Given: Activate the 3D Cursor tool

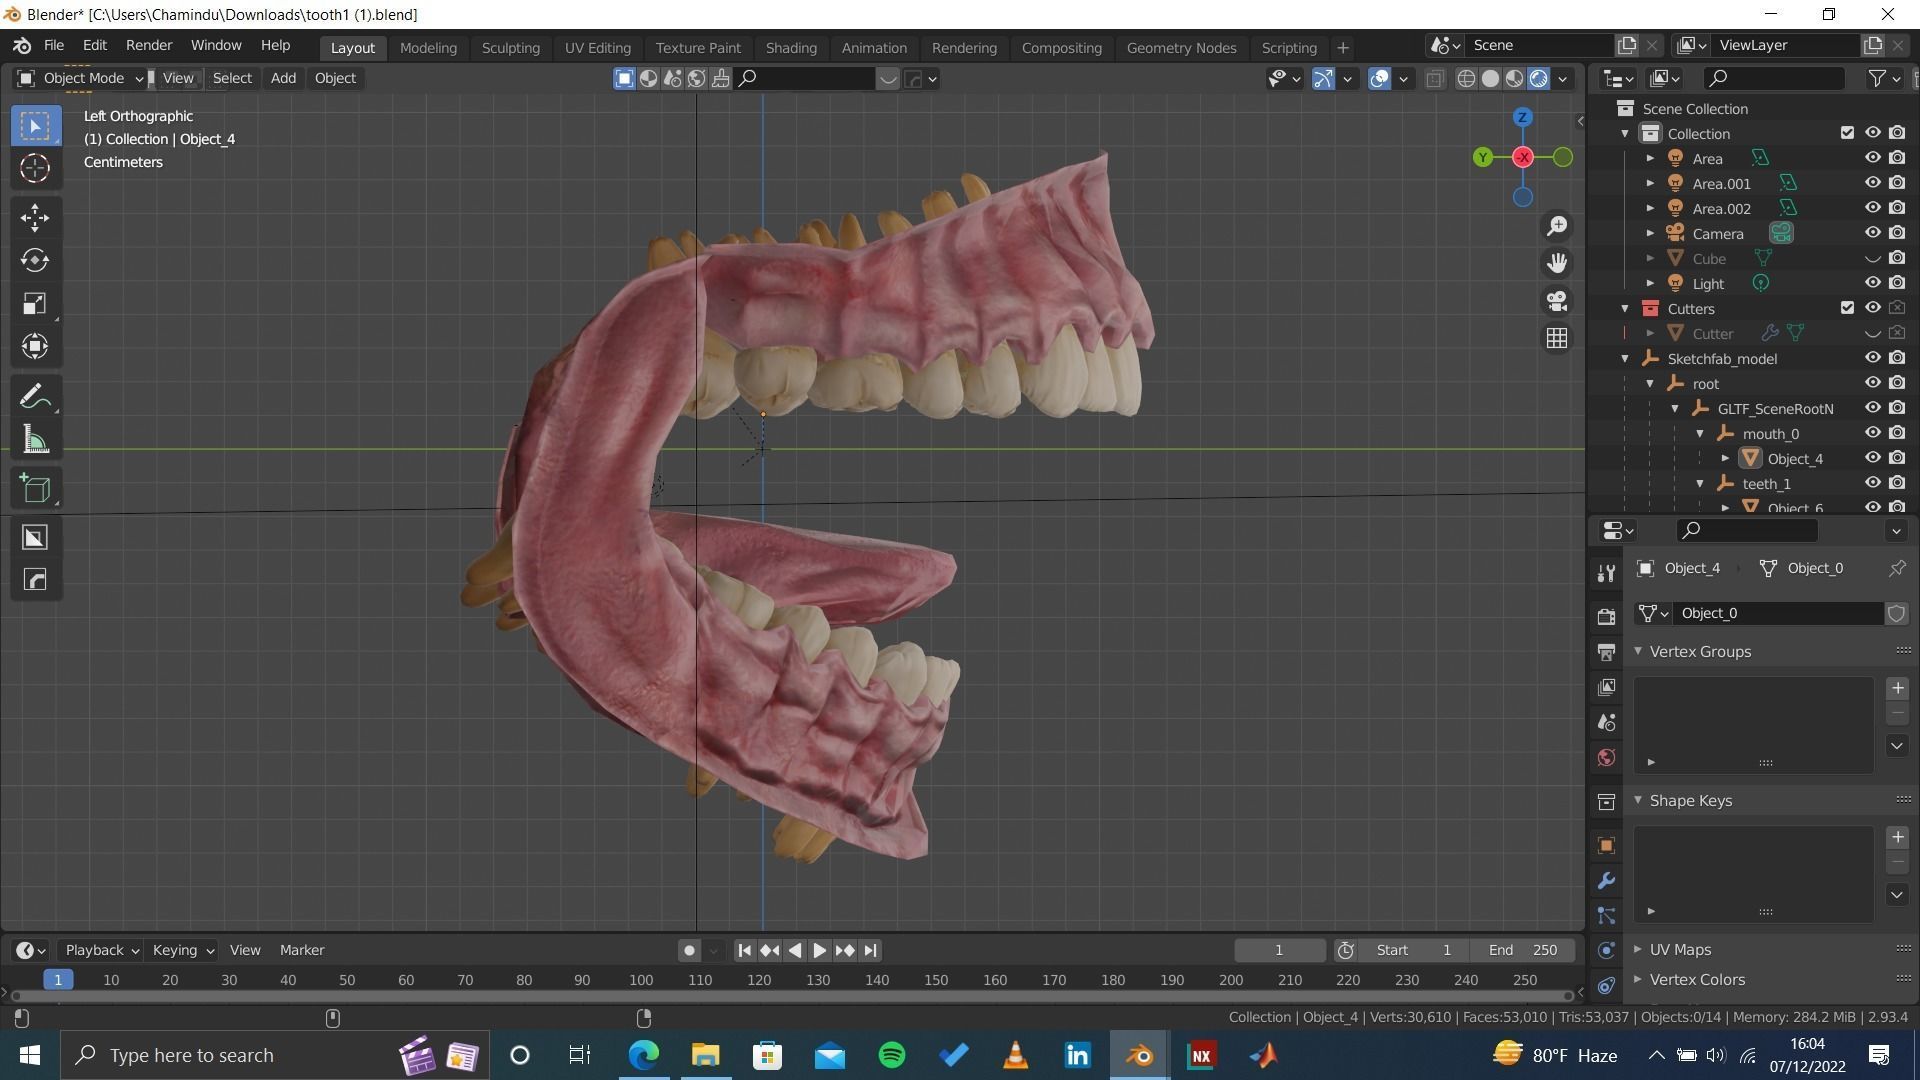Looking at the screenshot, I should pyautogui.click(x=35, y=168).
